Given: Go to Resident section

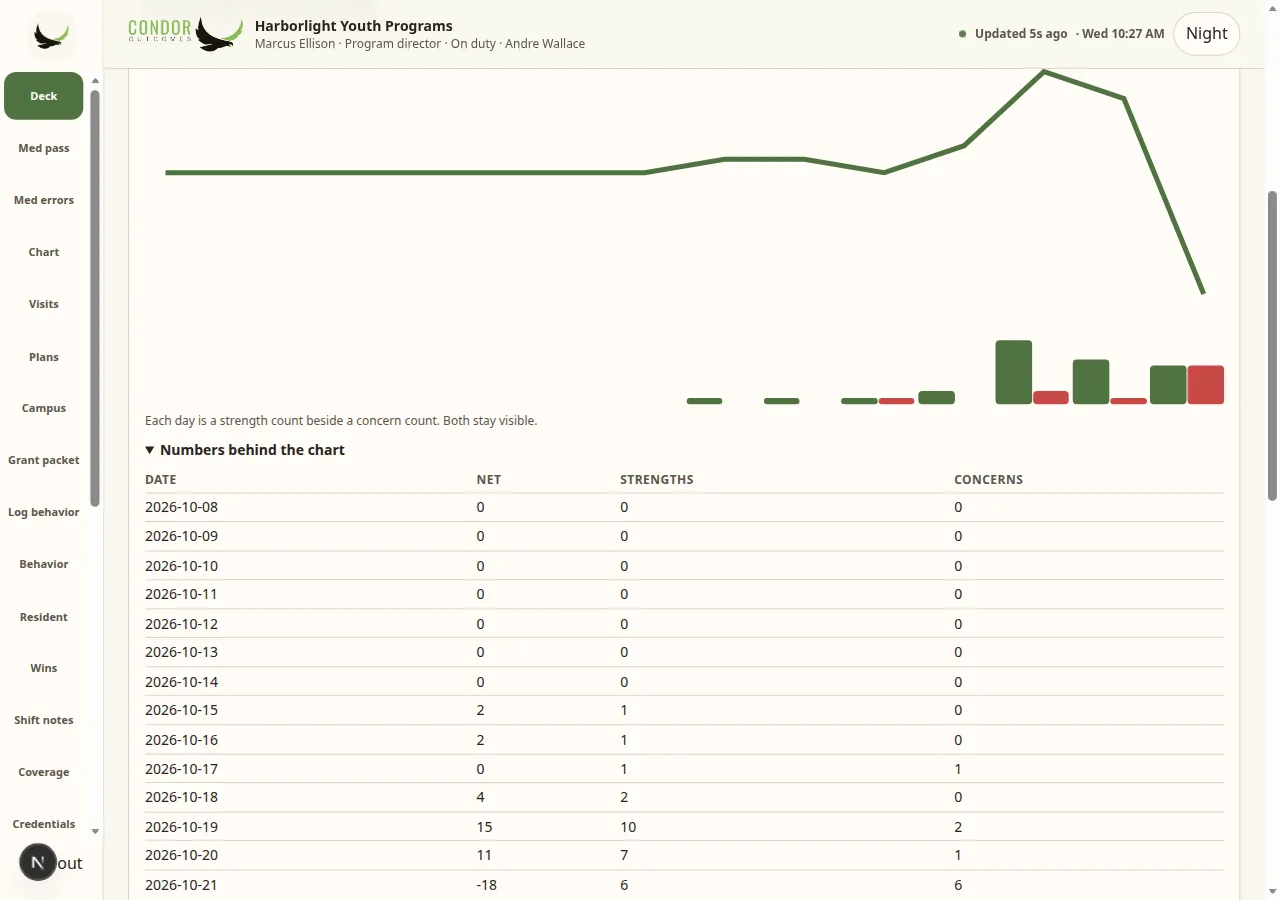Looking at the screenshot, I should click(44, 617).
